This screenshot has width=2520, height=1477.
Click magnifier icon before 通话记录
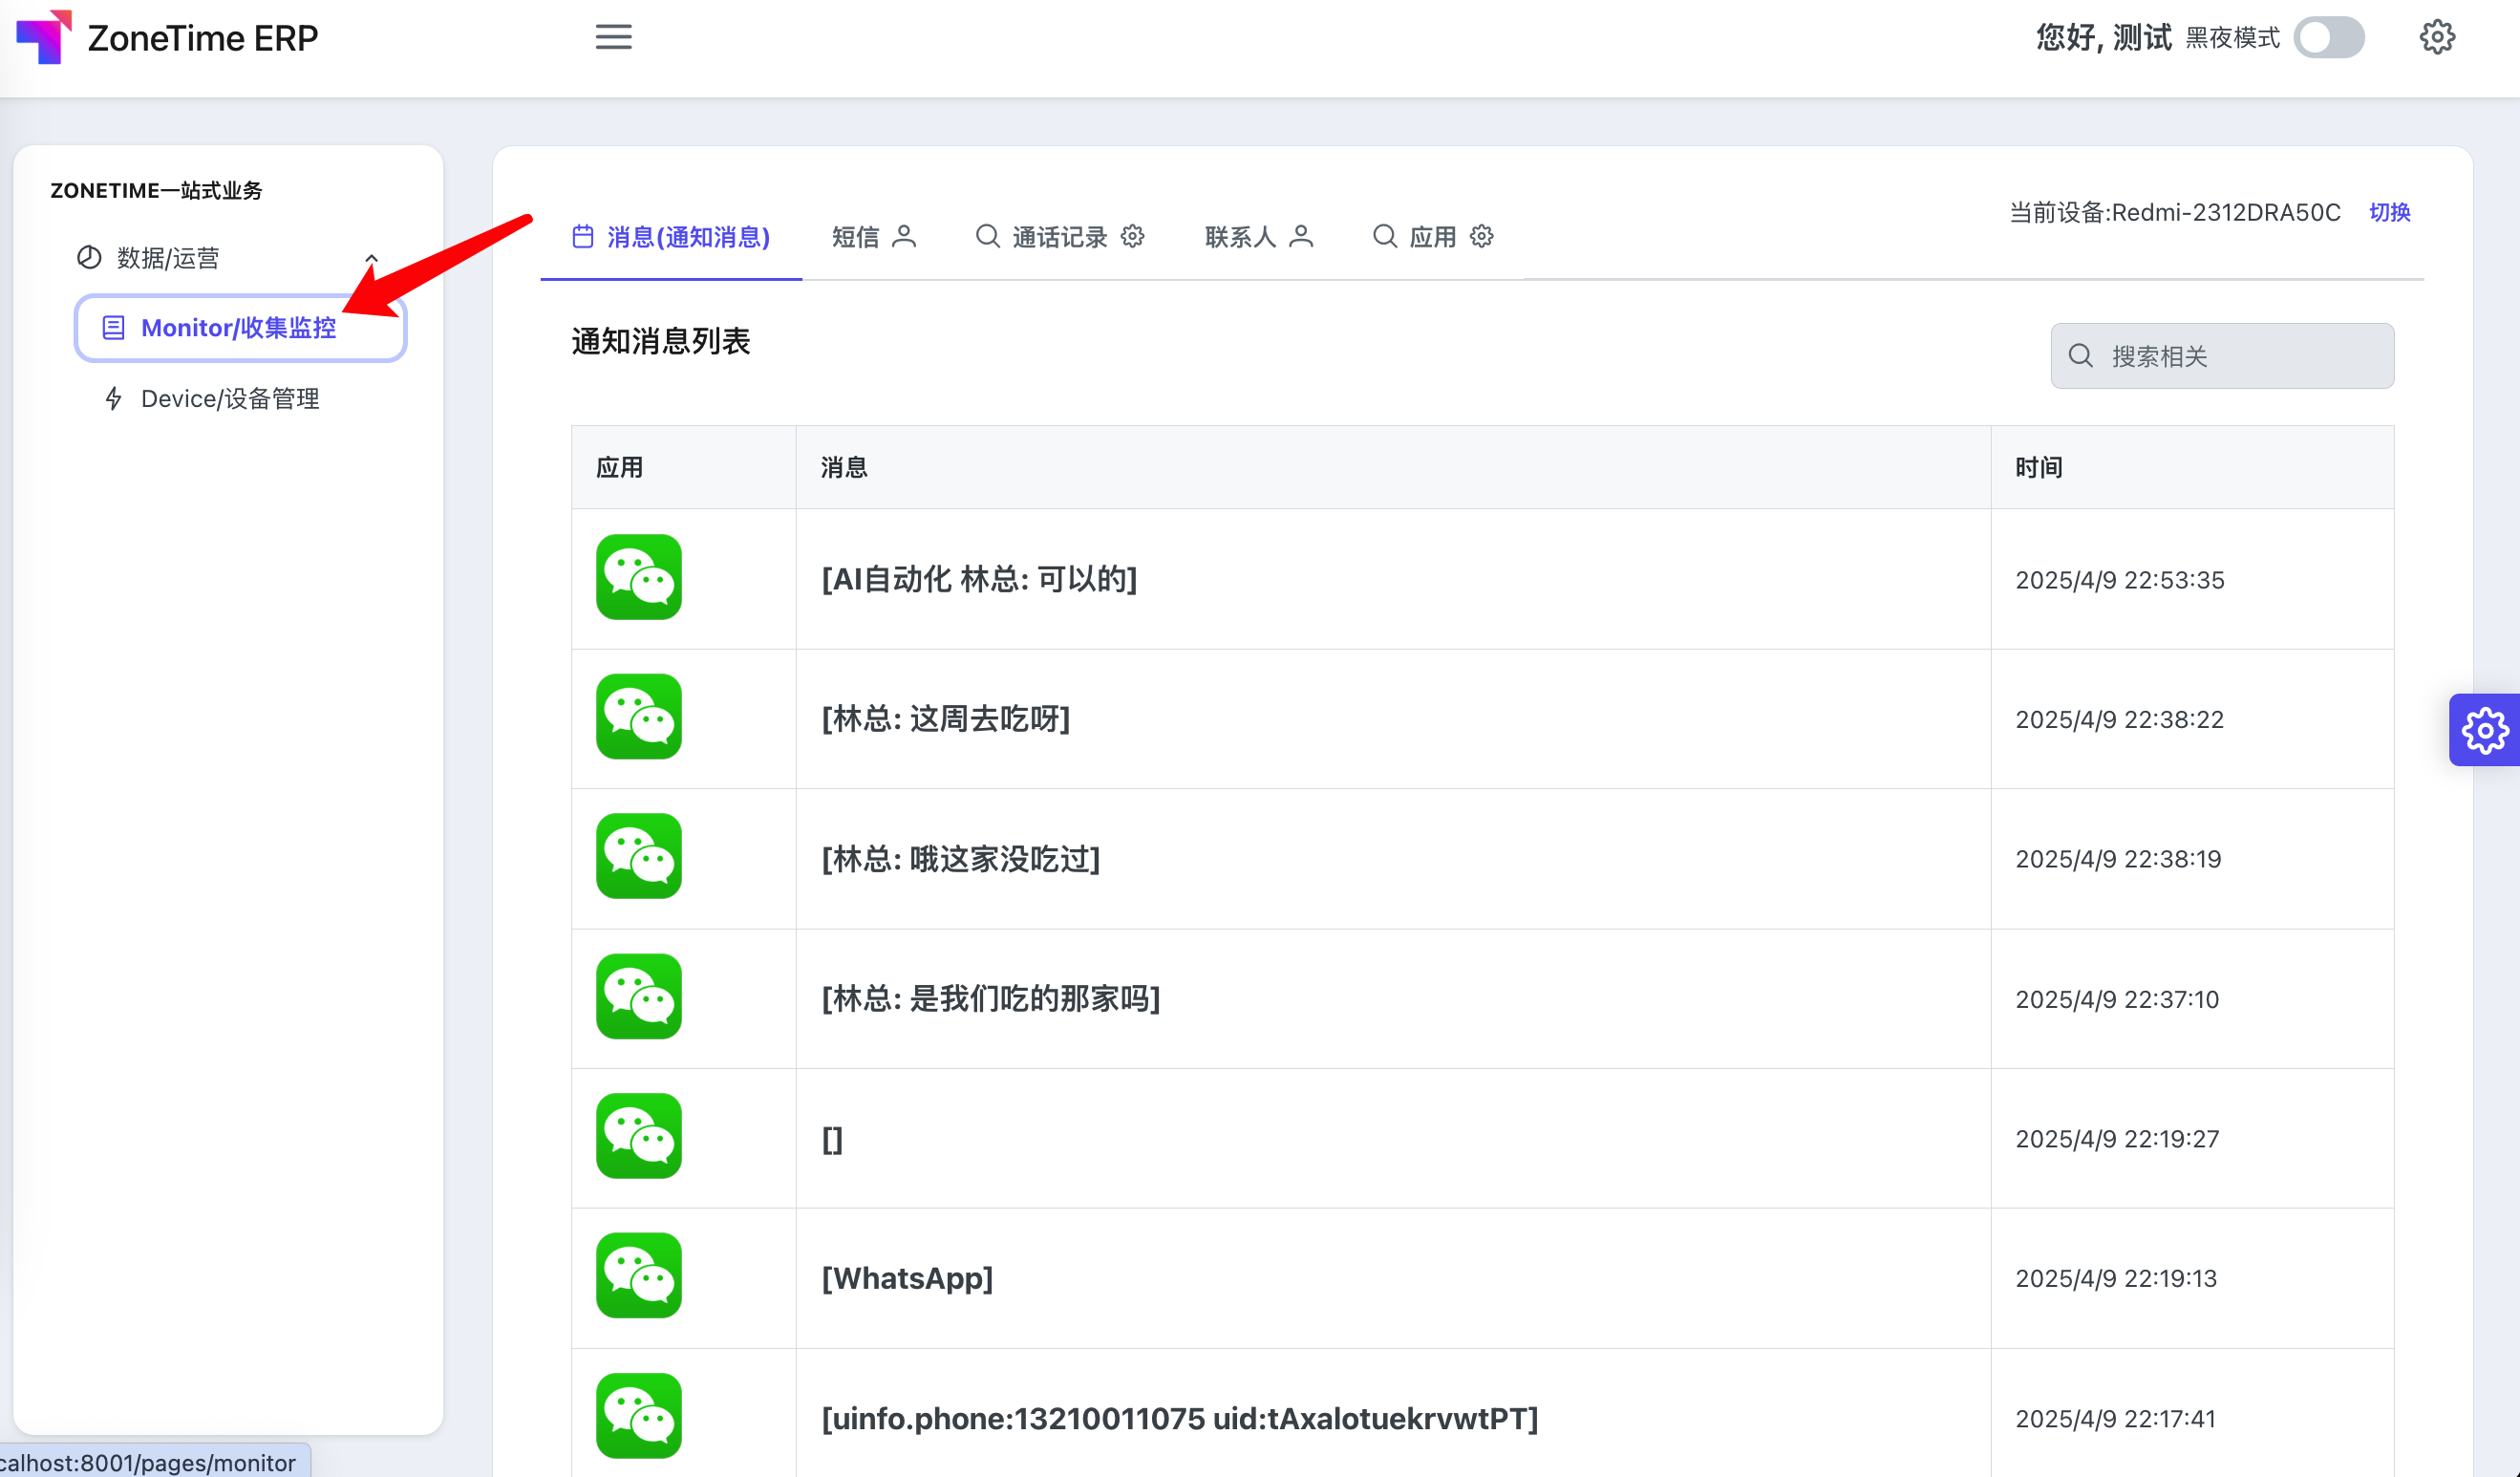click(x=987, y=236)
